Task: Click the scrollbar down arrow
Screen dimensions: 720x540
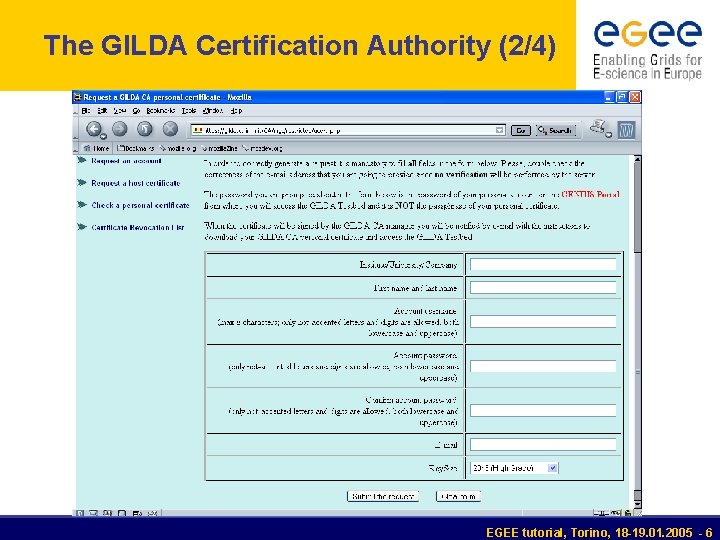Action: 637,505
